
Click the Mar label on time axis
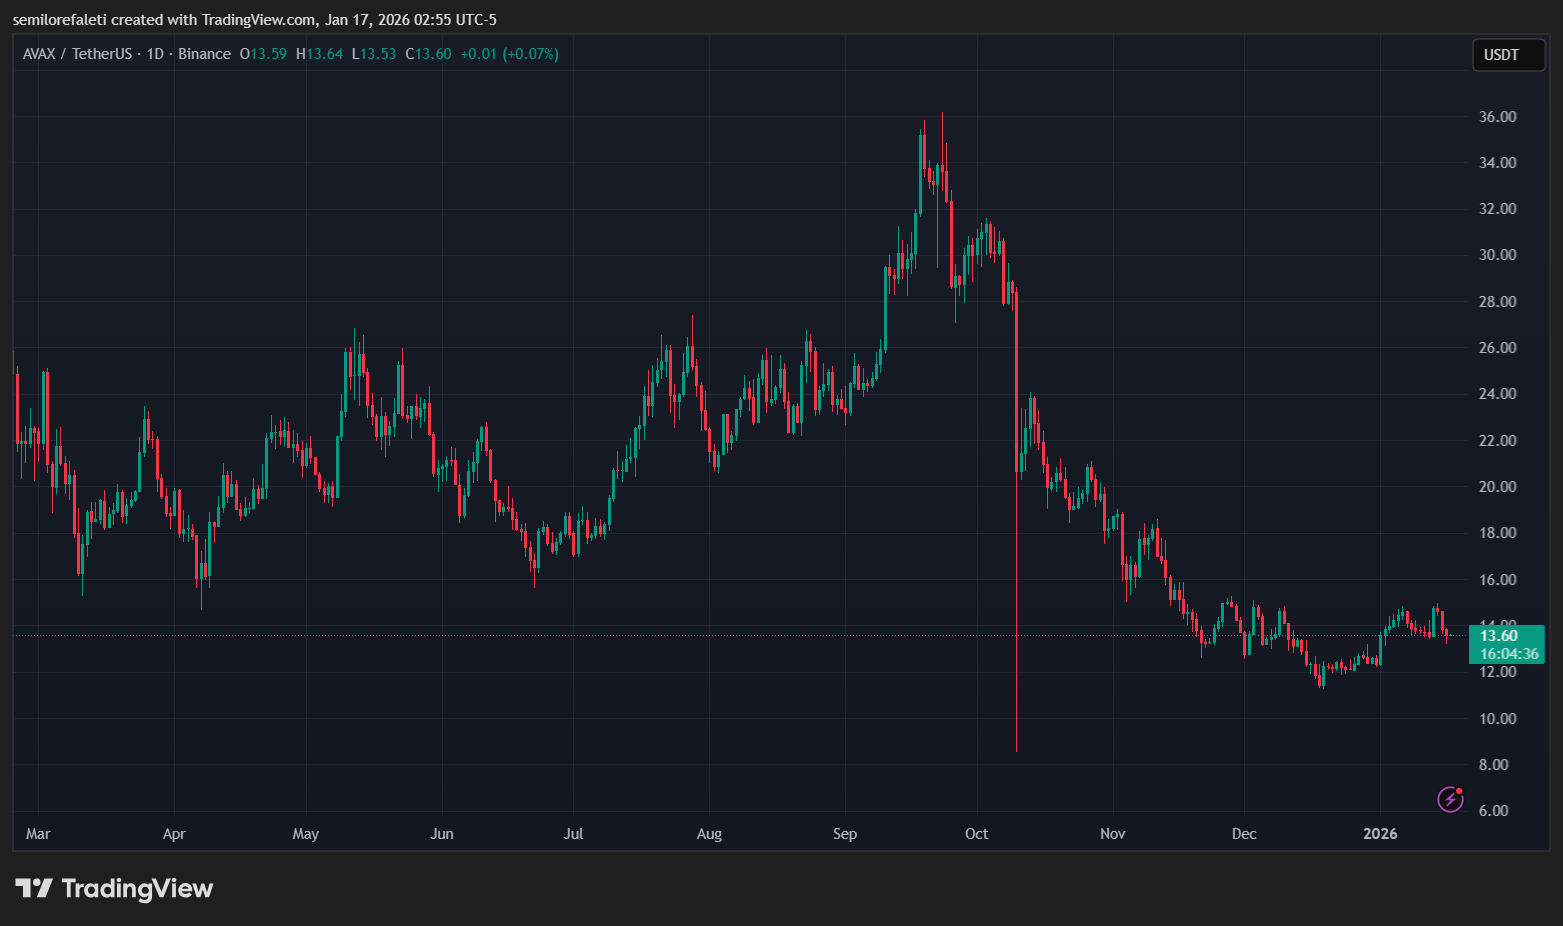pyautogui.click(x=38, y=834)
